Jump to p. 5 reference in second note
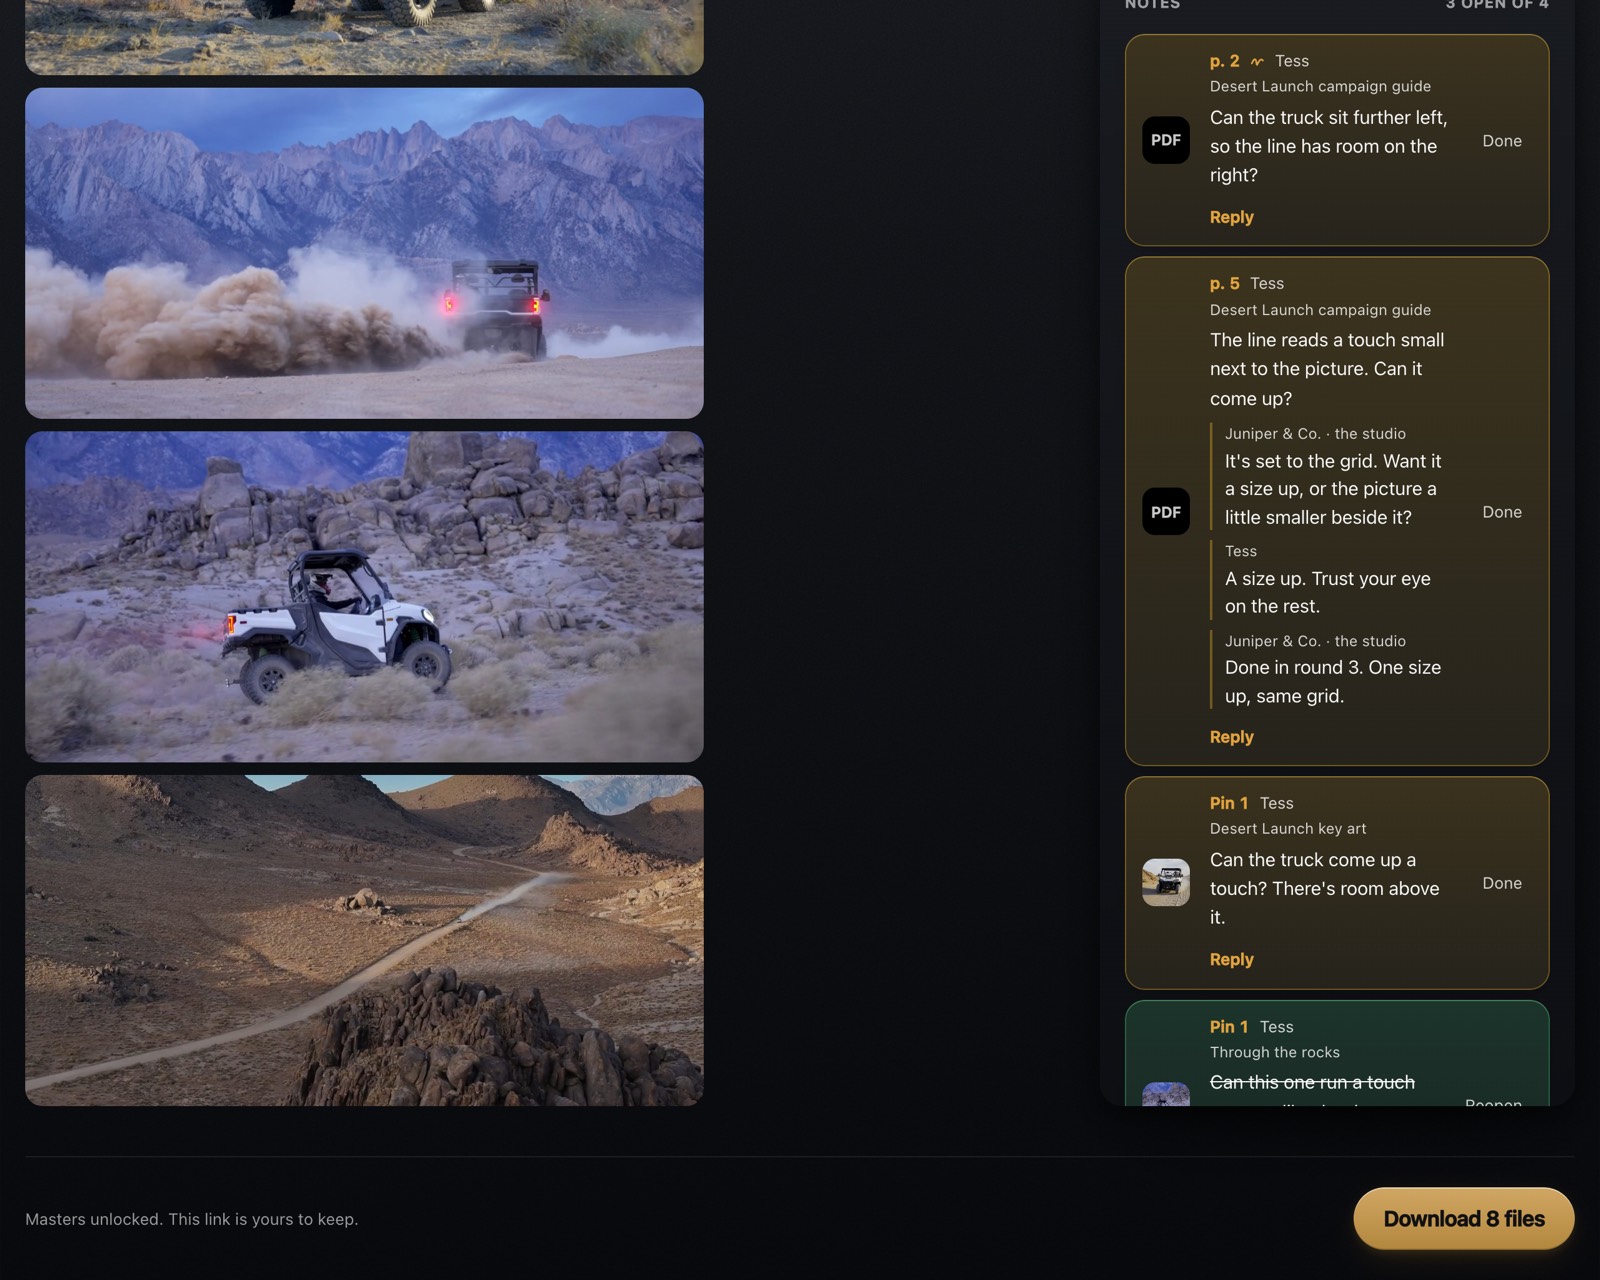The image size is (1600, 1280). [1224, 284]
